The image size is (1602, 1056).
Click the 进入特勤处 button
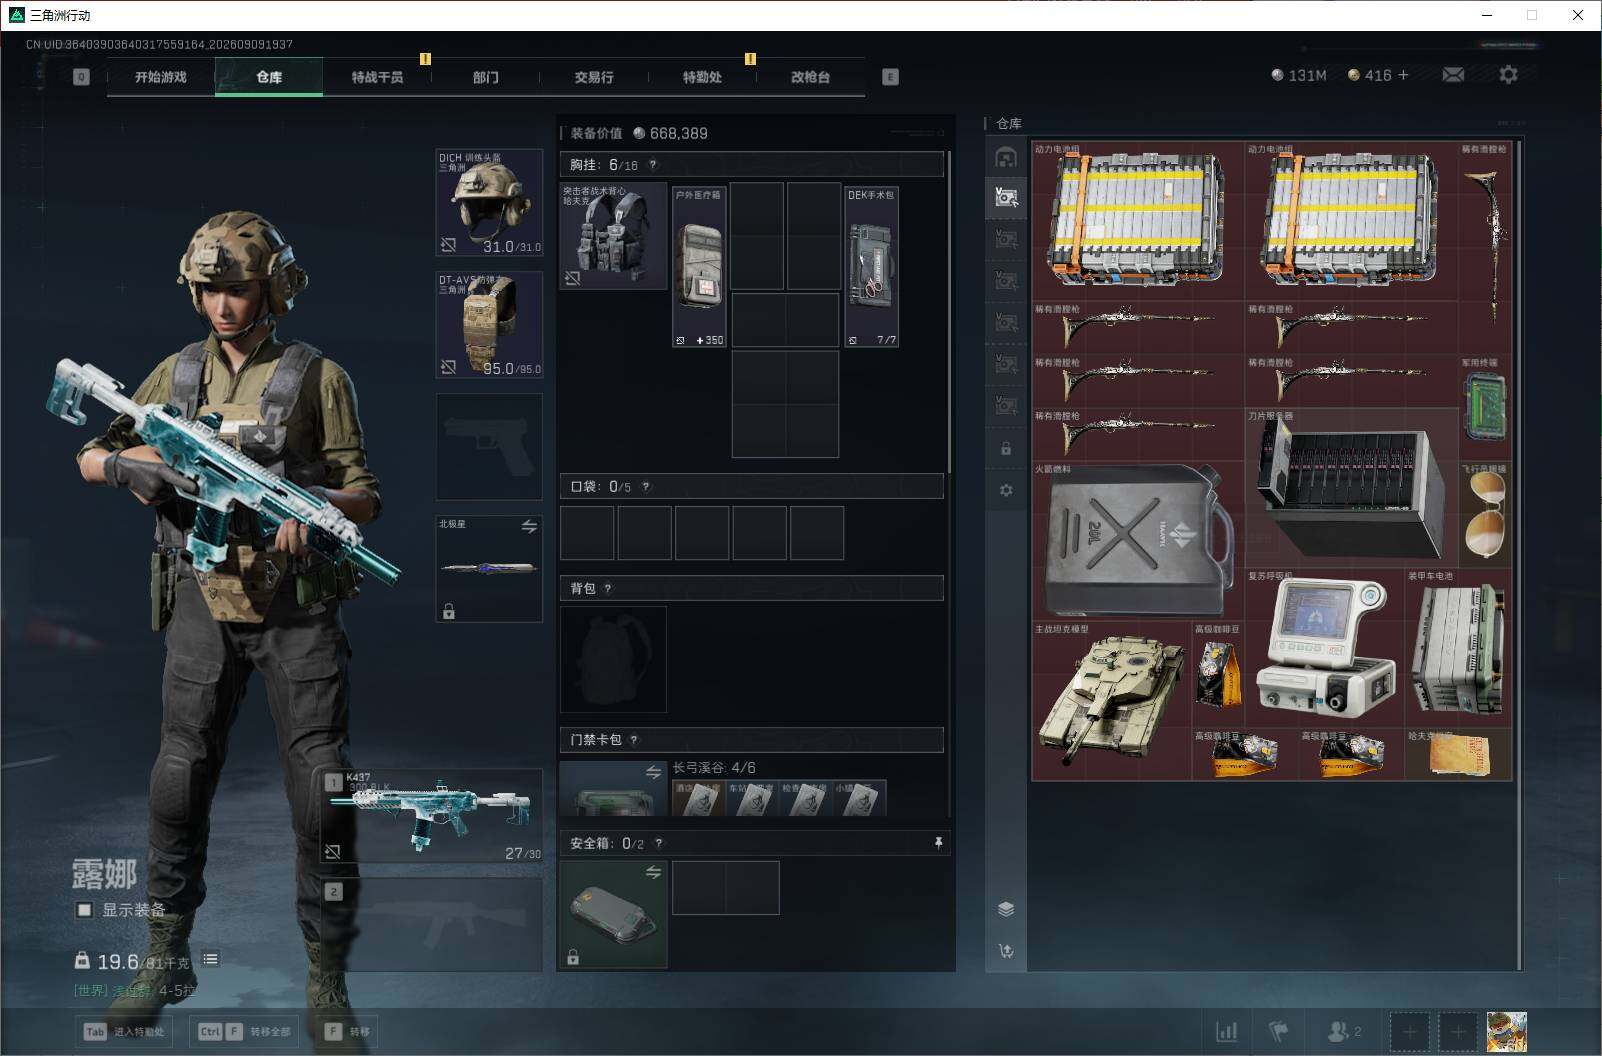click(x=124, y=1032)
